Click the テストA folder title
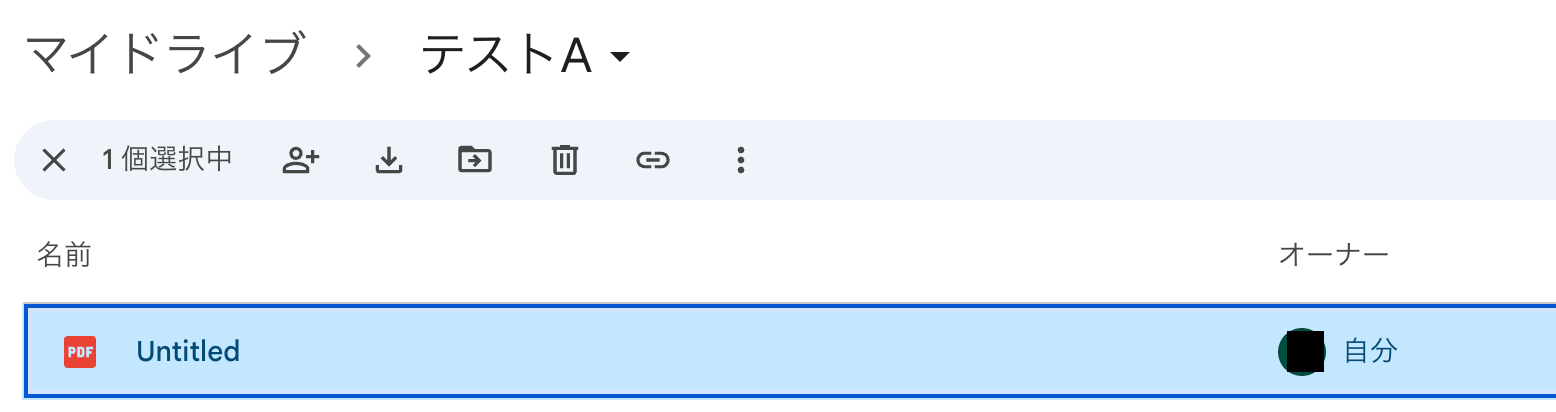1556x412 pixels. point(507,56)
